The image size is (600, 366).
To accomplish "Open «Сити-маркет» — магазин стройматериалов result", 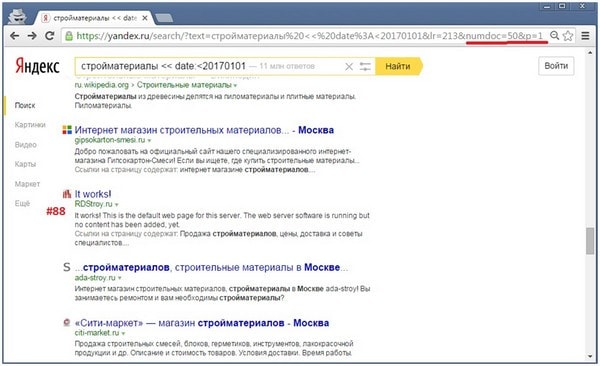I will pyautogui.click(x=202, y=323).
